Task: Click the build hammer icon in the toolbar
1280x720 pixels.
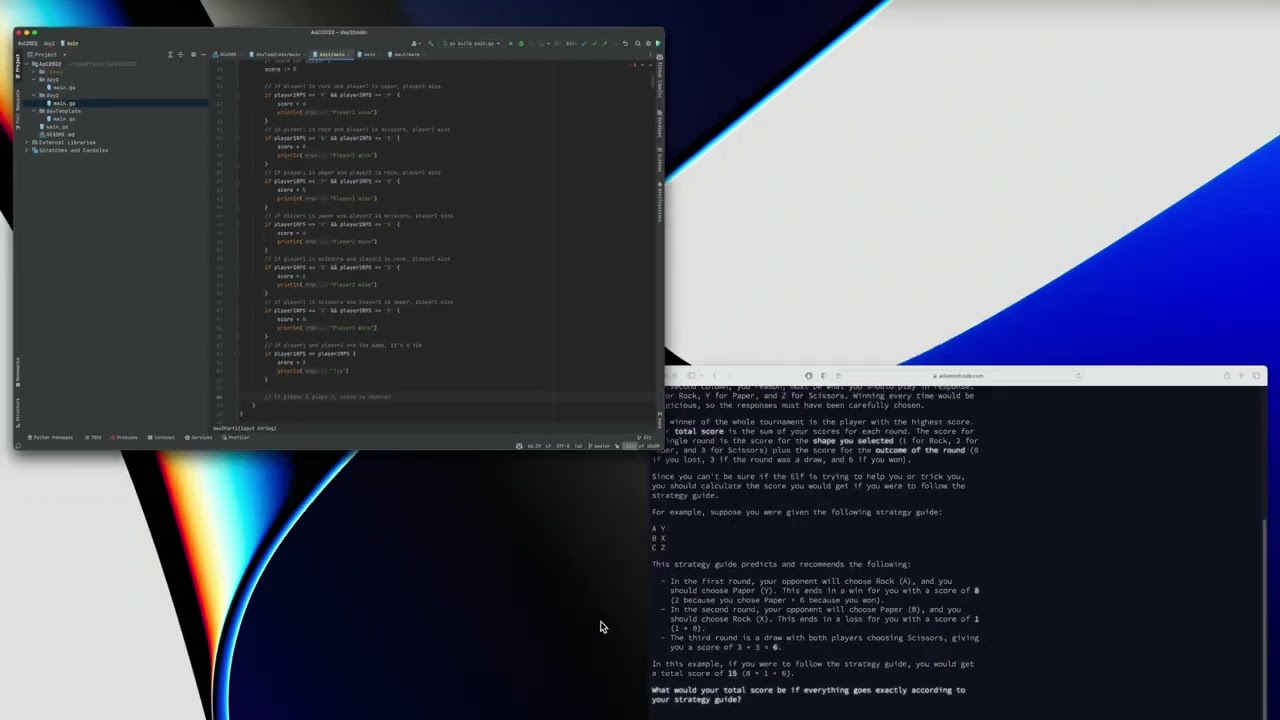Action: coord(430,44)
